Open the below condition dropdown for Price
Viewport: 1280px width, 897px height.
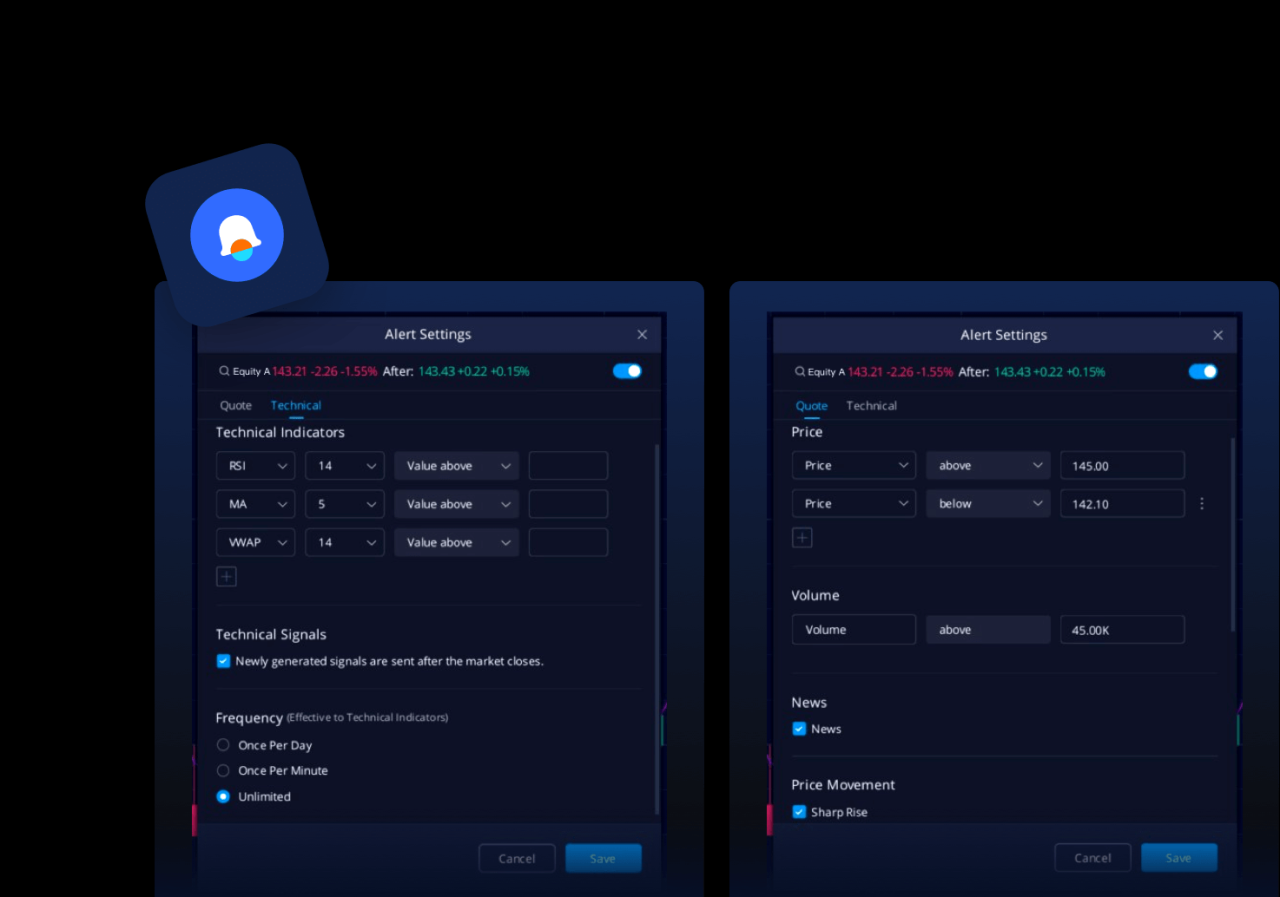click(x=988, y=504)
